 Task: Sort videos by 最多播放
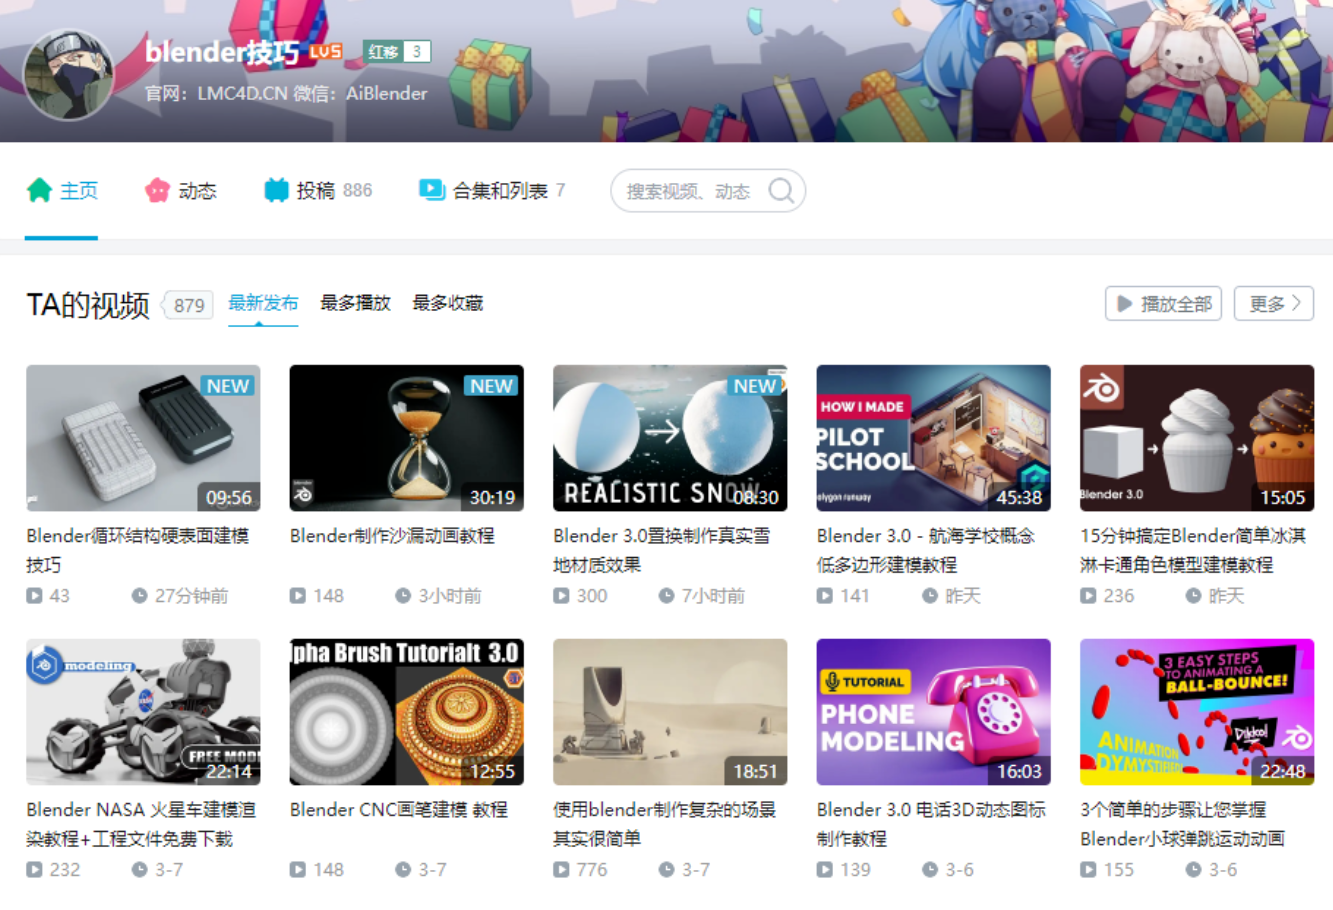[355, 303]
